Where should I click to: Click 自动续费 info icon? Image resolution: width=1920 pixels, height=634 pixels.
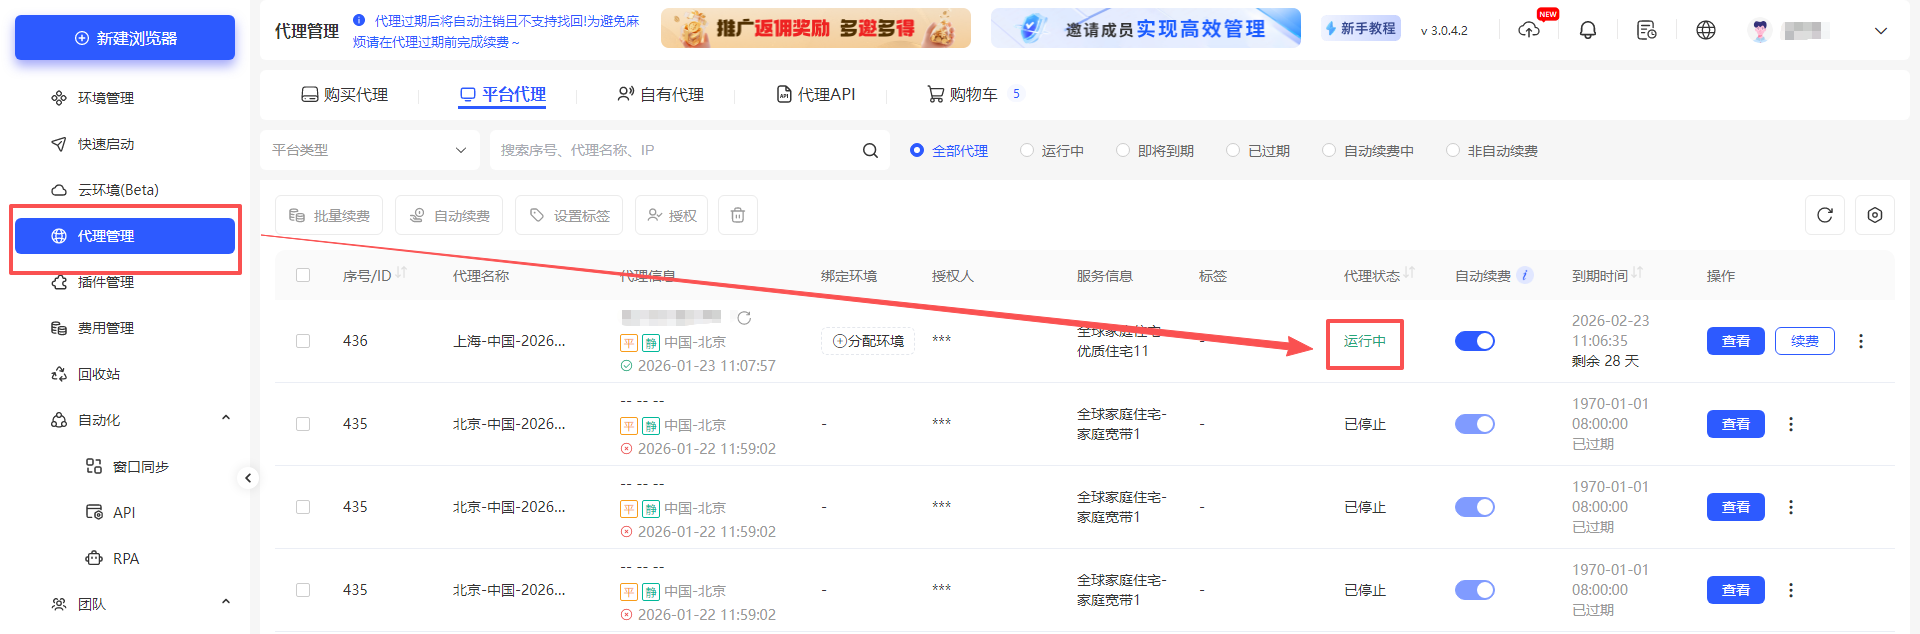[x=1525, y=275]
